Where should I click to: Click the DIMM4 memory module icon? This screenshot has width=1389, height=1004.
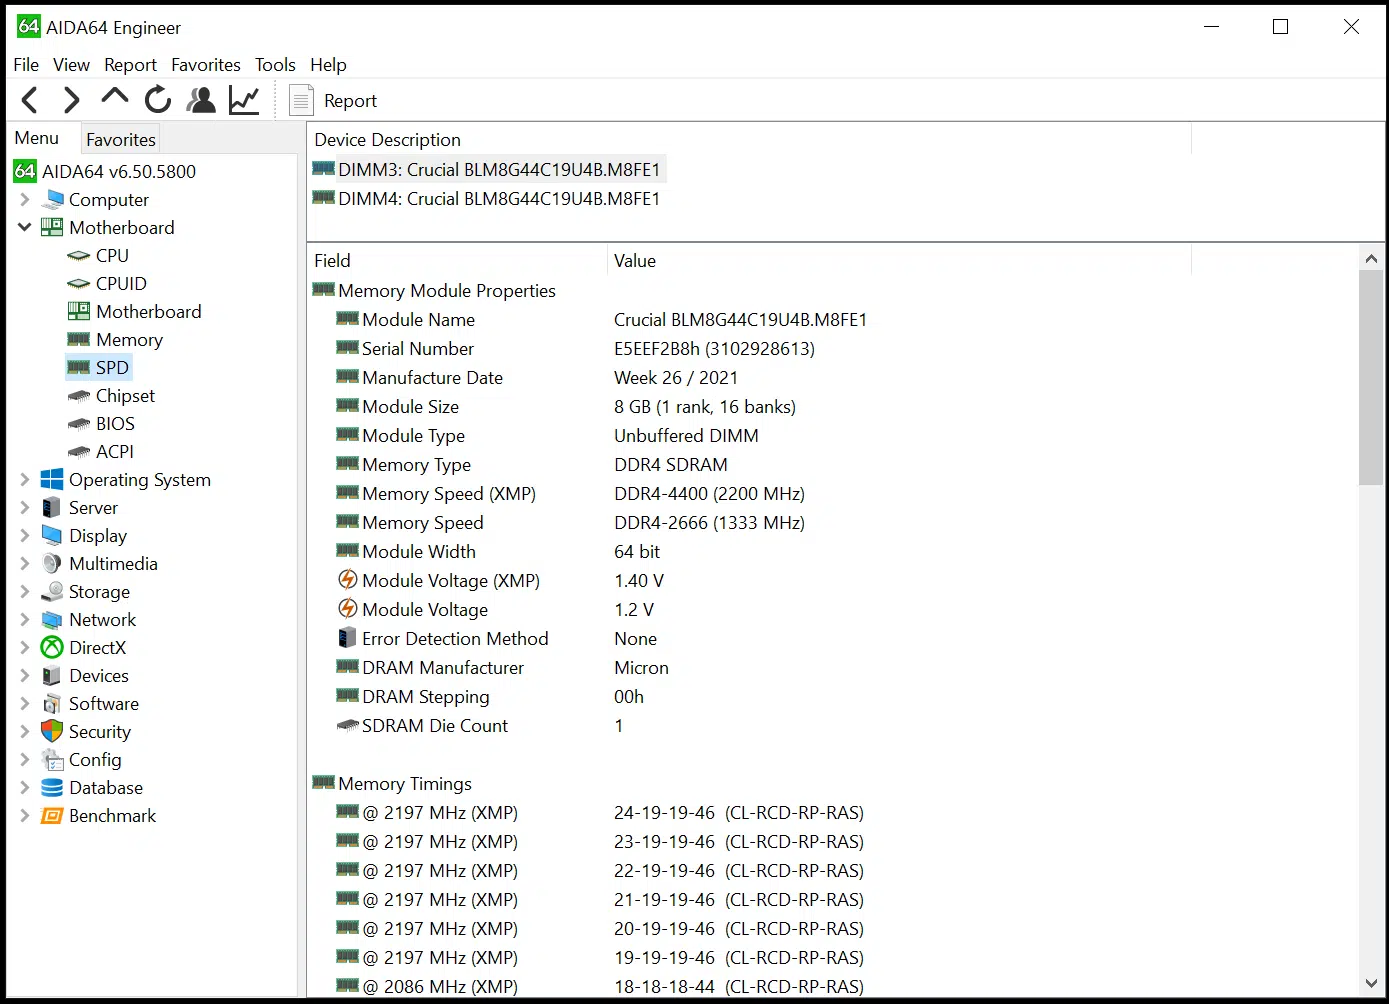tap(323, 198)
